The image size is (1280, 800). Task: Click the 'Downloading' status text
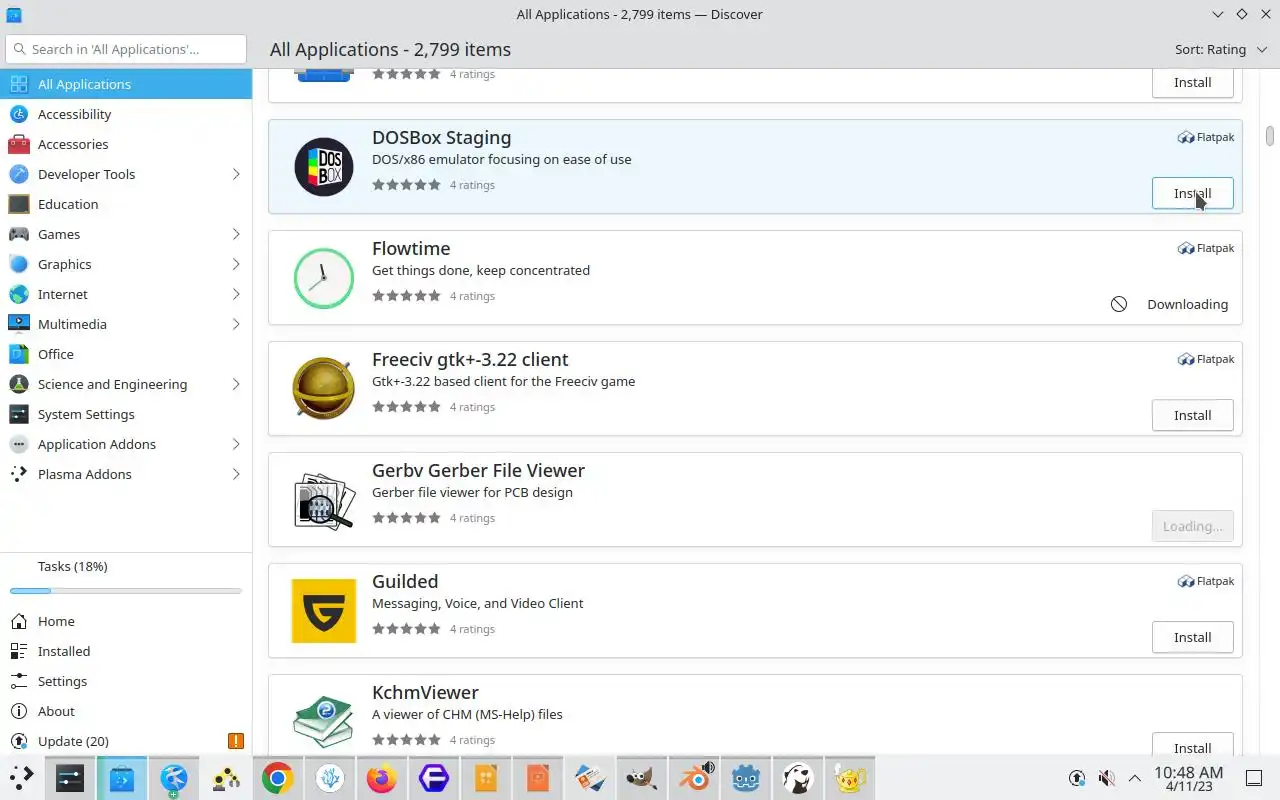coord(1187,304)
